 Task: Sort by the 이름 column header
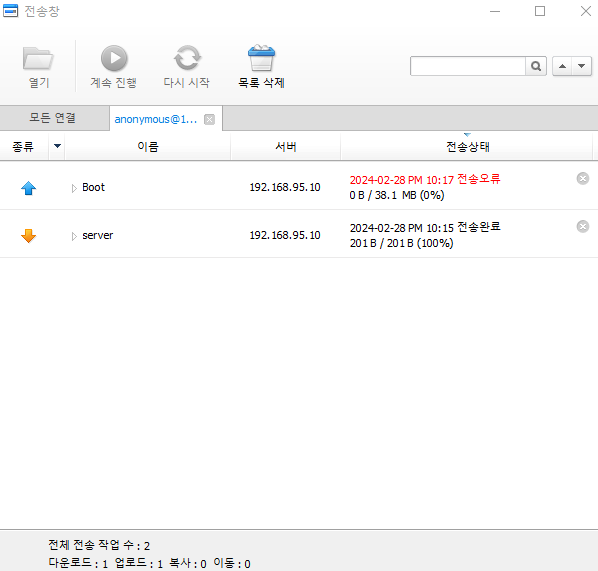148,146
